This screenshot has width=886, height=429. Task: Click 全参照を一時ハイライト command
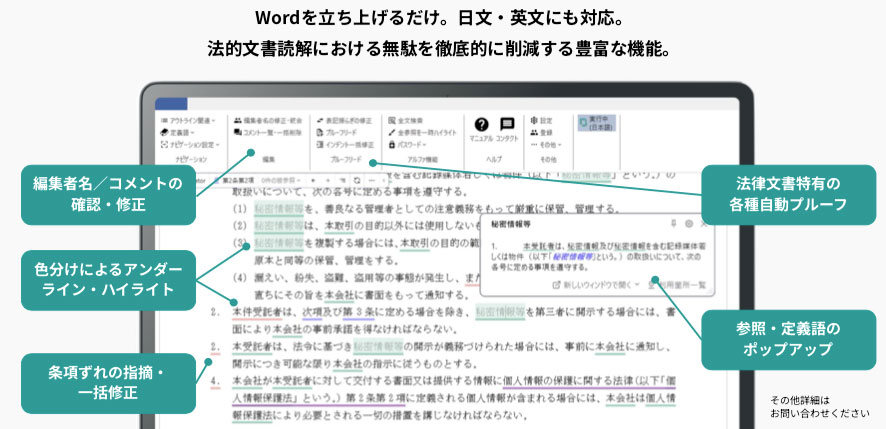(x=423, y=132)
